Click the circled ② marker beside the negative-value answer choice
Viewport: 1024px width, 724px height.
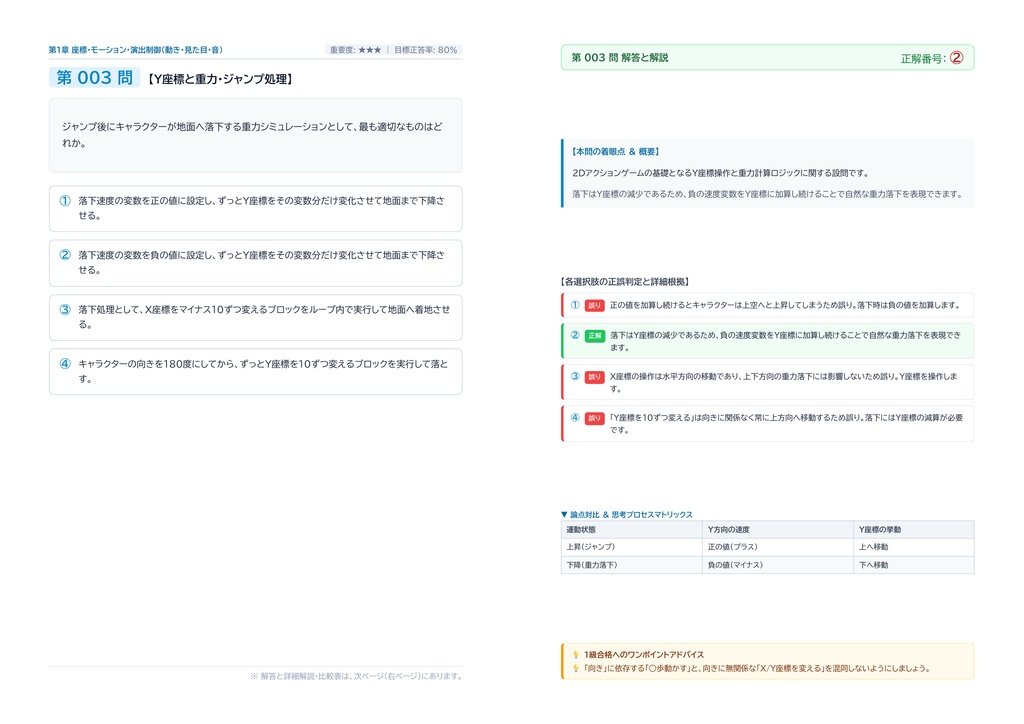point(65,255)
